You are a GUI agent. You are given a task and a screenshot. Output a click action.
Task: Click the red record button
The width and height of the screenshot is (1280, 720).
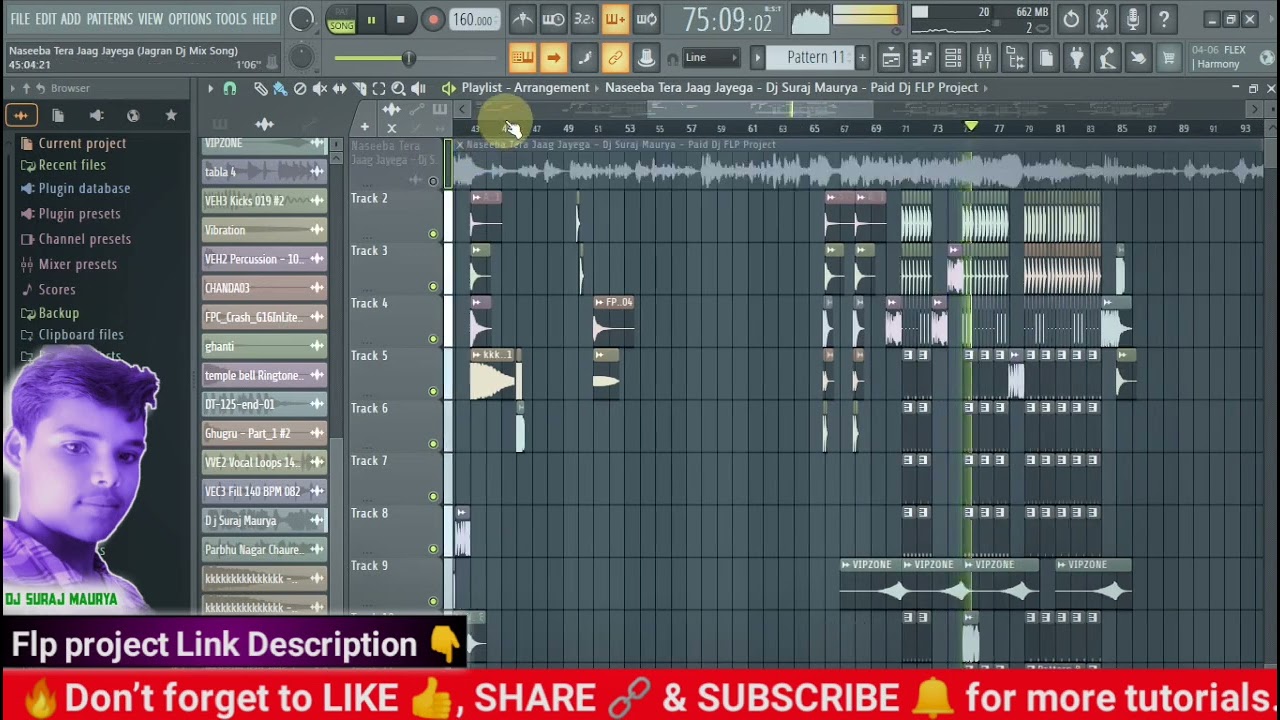432,20
